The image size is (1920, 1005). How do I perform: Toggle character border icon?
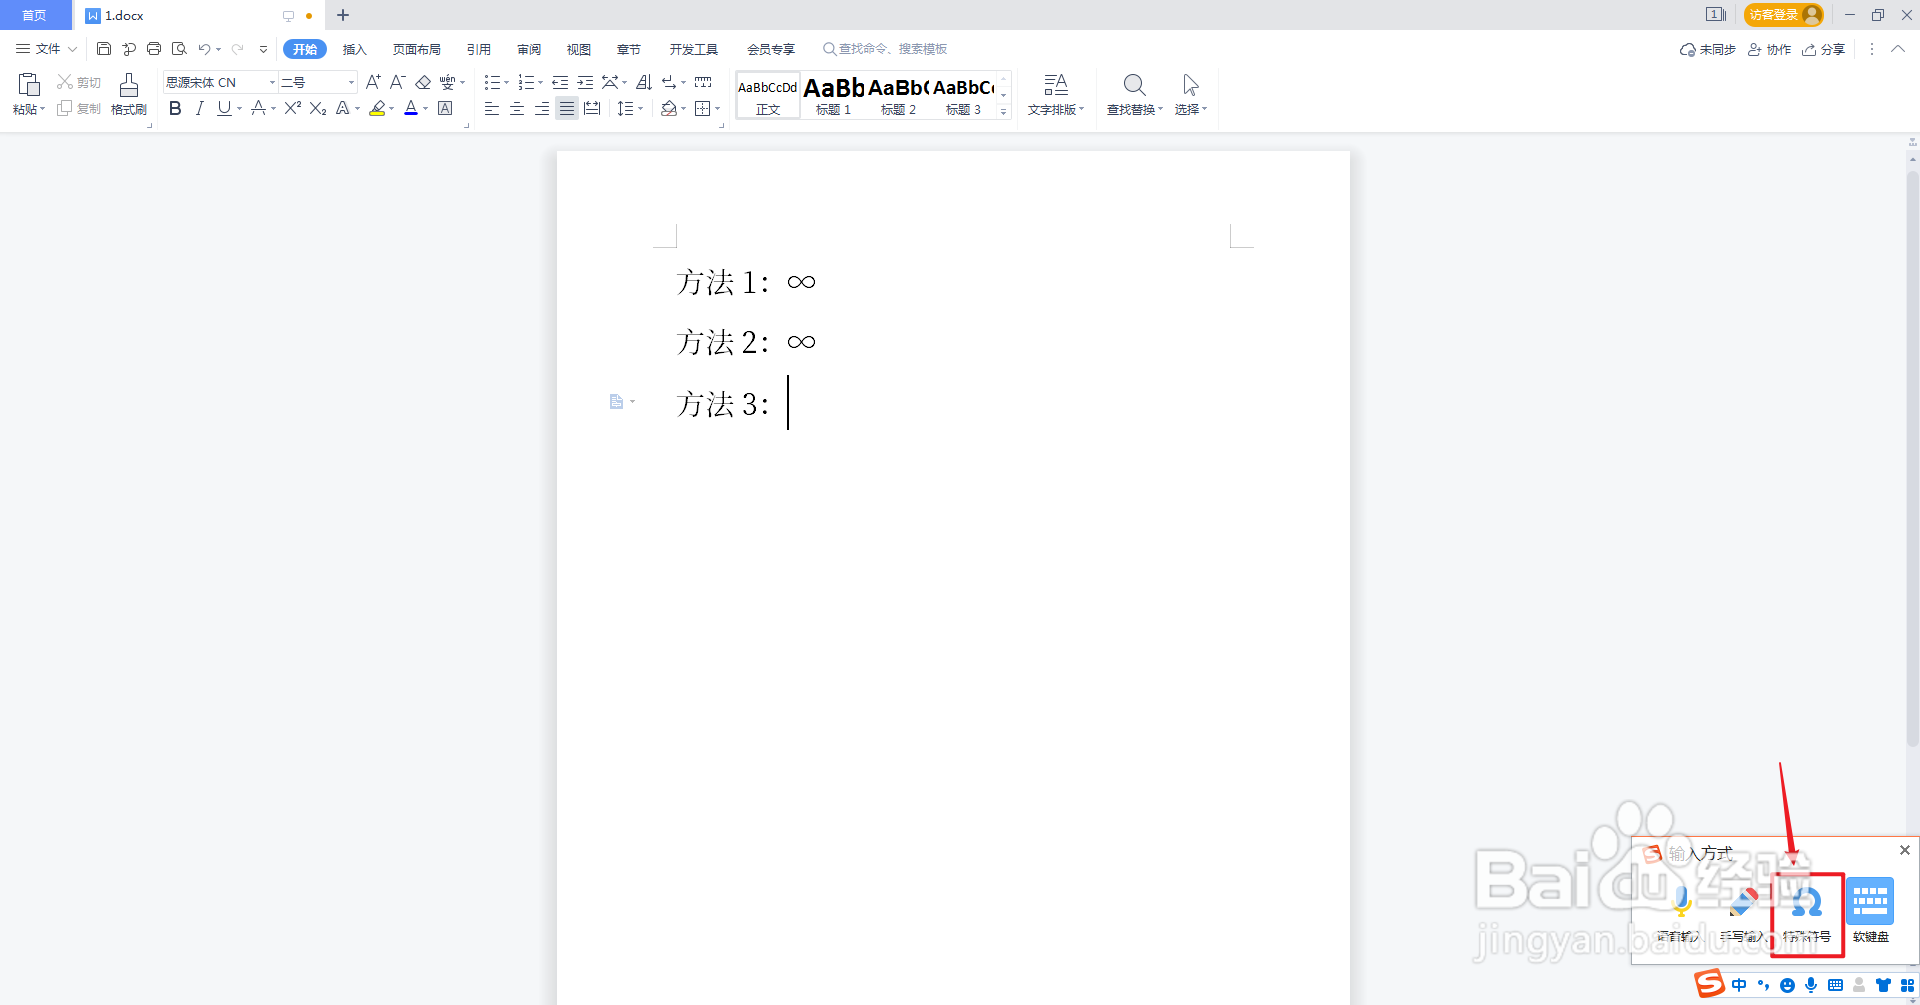(x=445, y=108)
